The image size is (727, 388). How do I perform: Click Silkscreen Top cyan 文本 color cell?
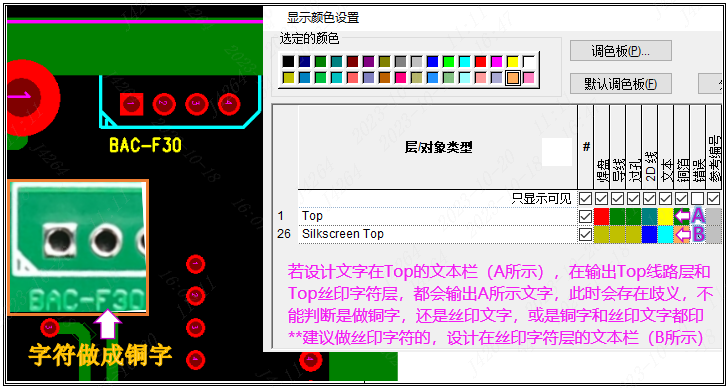(x=665, y=235)
